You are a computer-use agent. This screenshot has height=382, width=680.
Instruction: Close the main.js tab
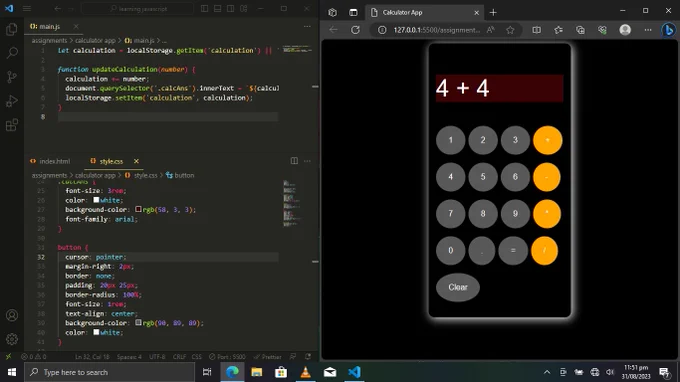pyautogui.click(x=76, y=27)
